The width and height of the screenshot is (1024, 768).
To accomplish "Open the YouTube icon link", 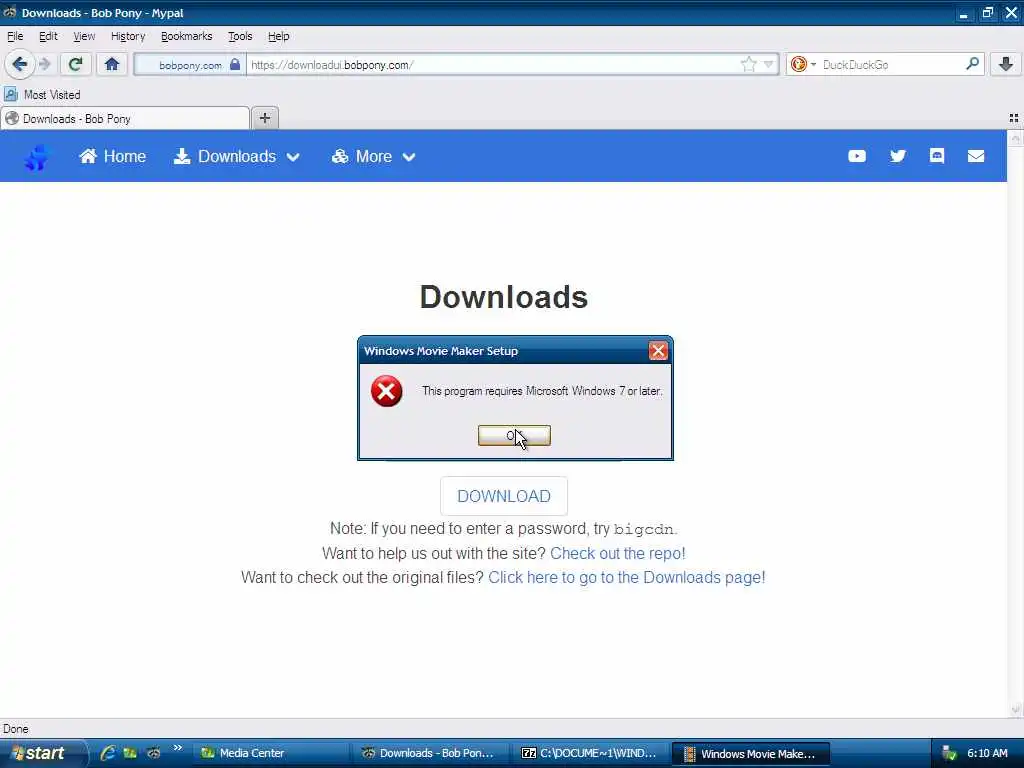I will click(x=857, y=156).
